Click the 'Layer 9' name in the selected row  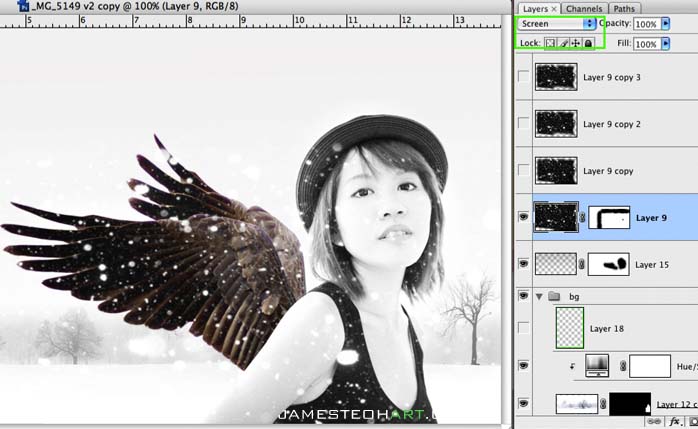651,218
